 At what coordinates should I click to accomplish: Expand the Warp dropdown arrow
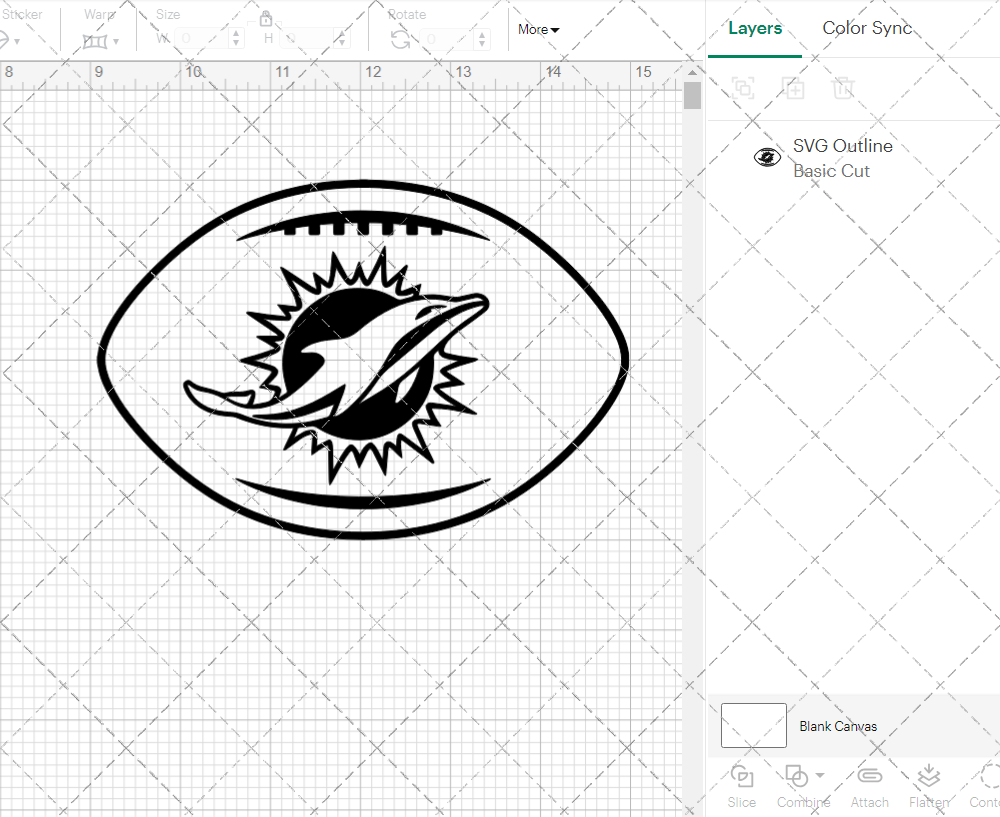click(116, 42)
